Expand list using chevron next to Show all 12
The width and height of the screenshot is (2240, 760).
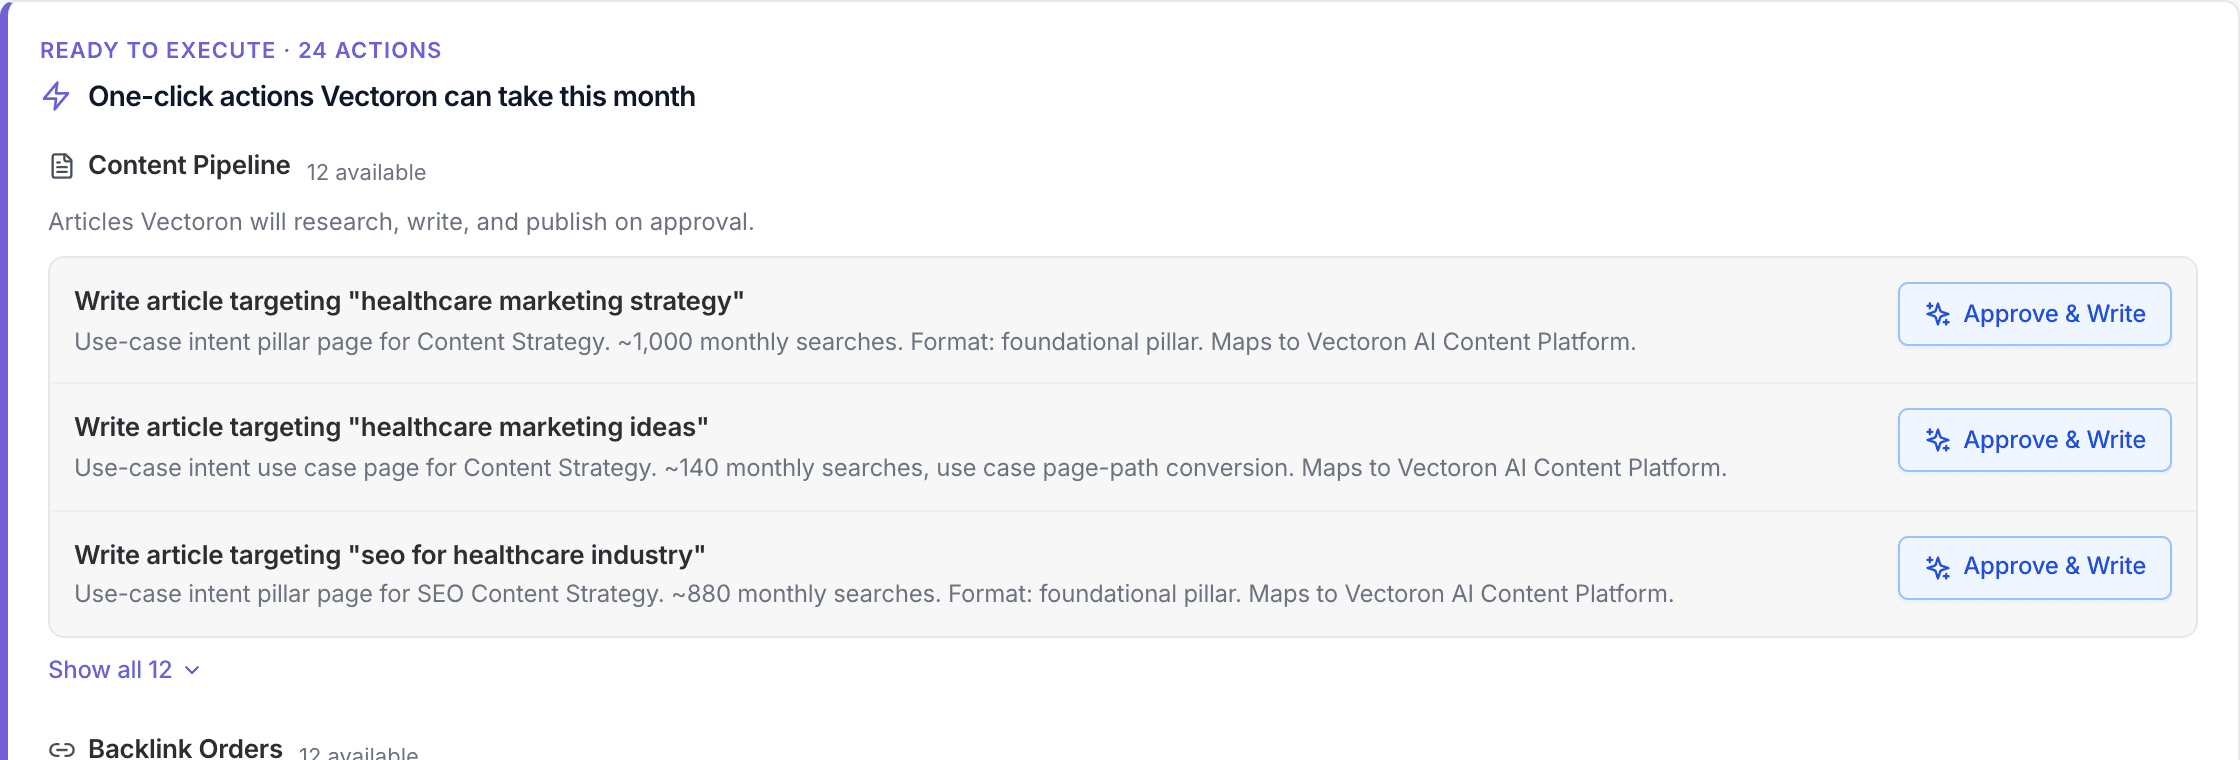pos(193,670)
